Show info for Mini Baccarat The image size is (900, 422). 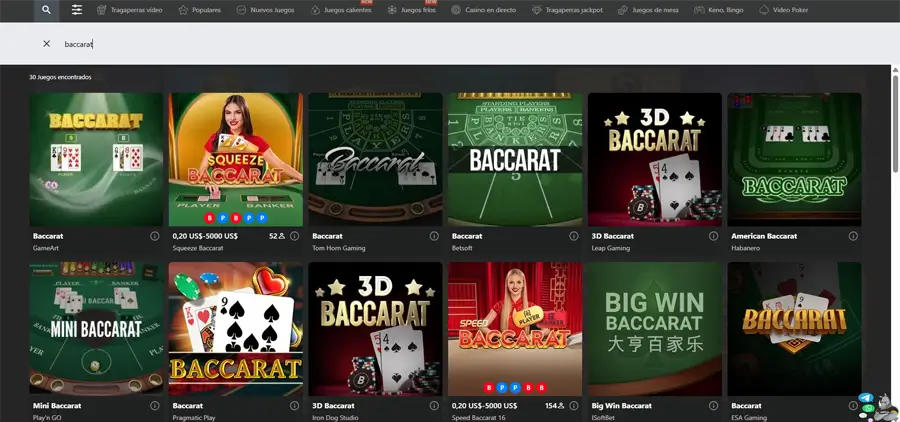click(154, 405)
